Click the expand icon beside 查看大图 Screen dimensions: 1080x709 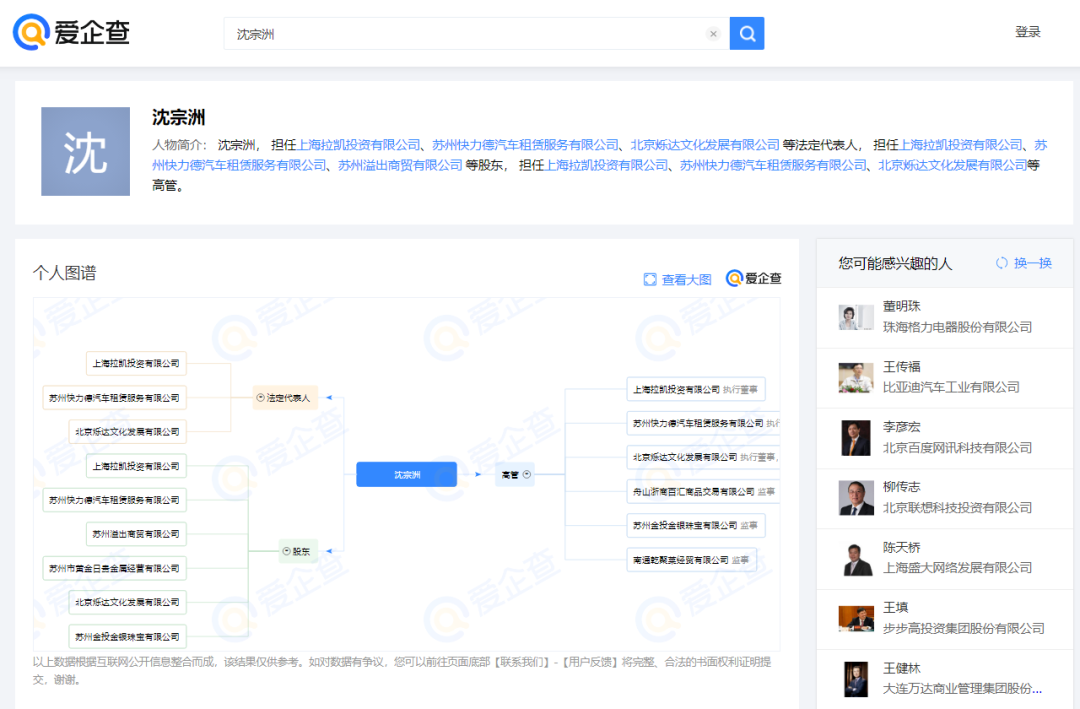pyautogui.click(x=650, y=279)
